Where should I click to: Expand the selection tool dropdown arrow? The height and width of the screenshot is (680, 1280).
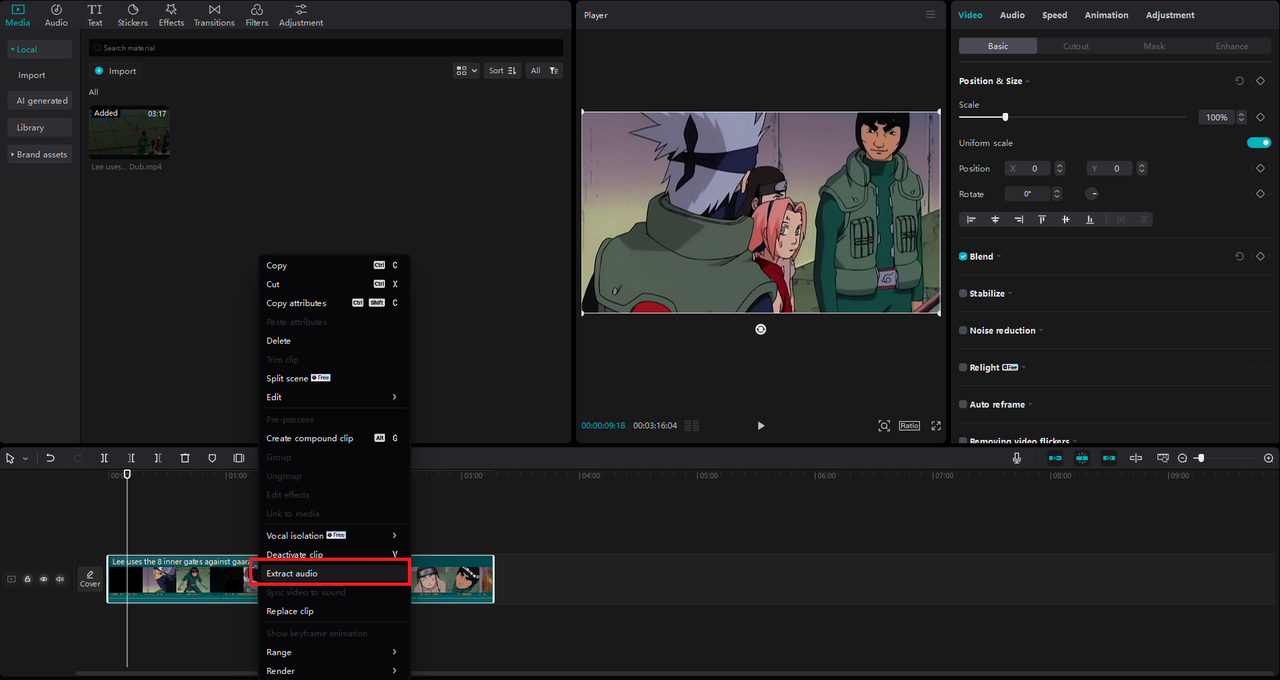(x=24, y=459)
